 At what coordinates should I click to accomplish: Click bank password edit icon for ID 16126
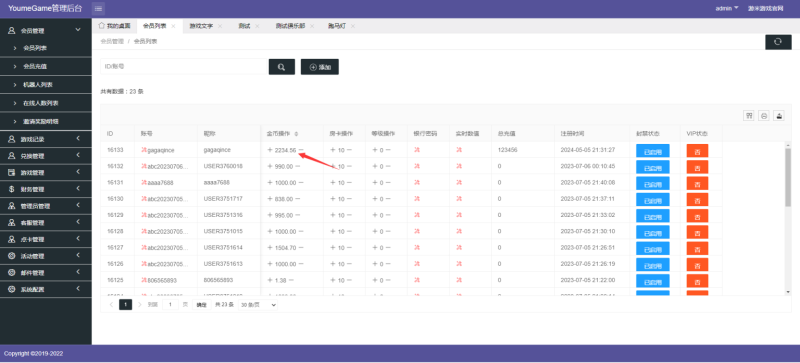(417, 264)
